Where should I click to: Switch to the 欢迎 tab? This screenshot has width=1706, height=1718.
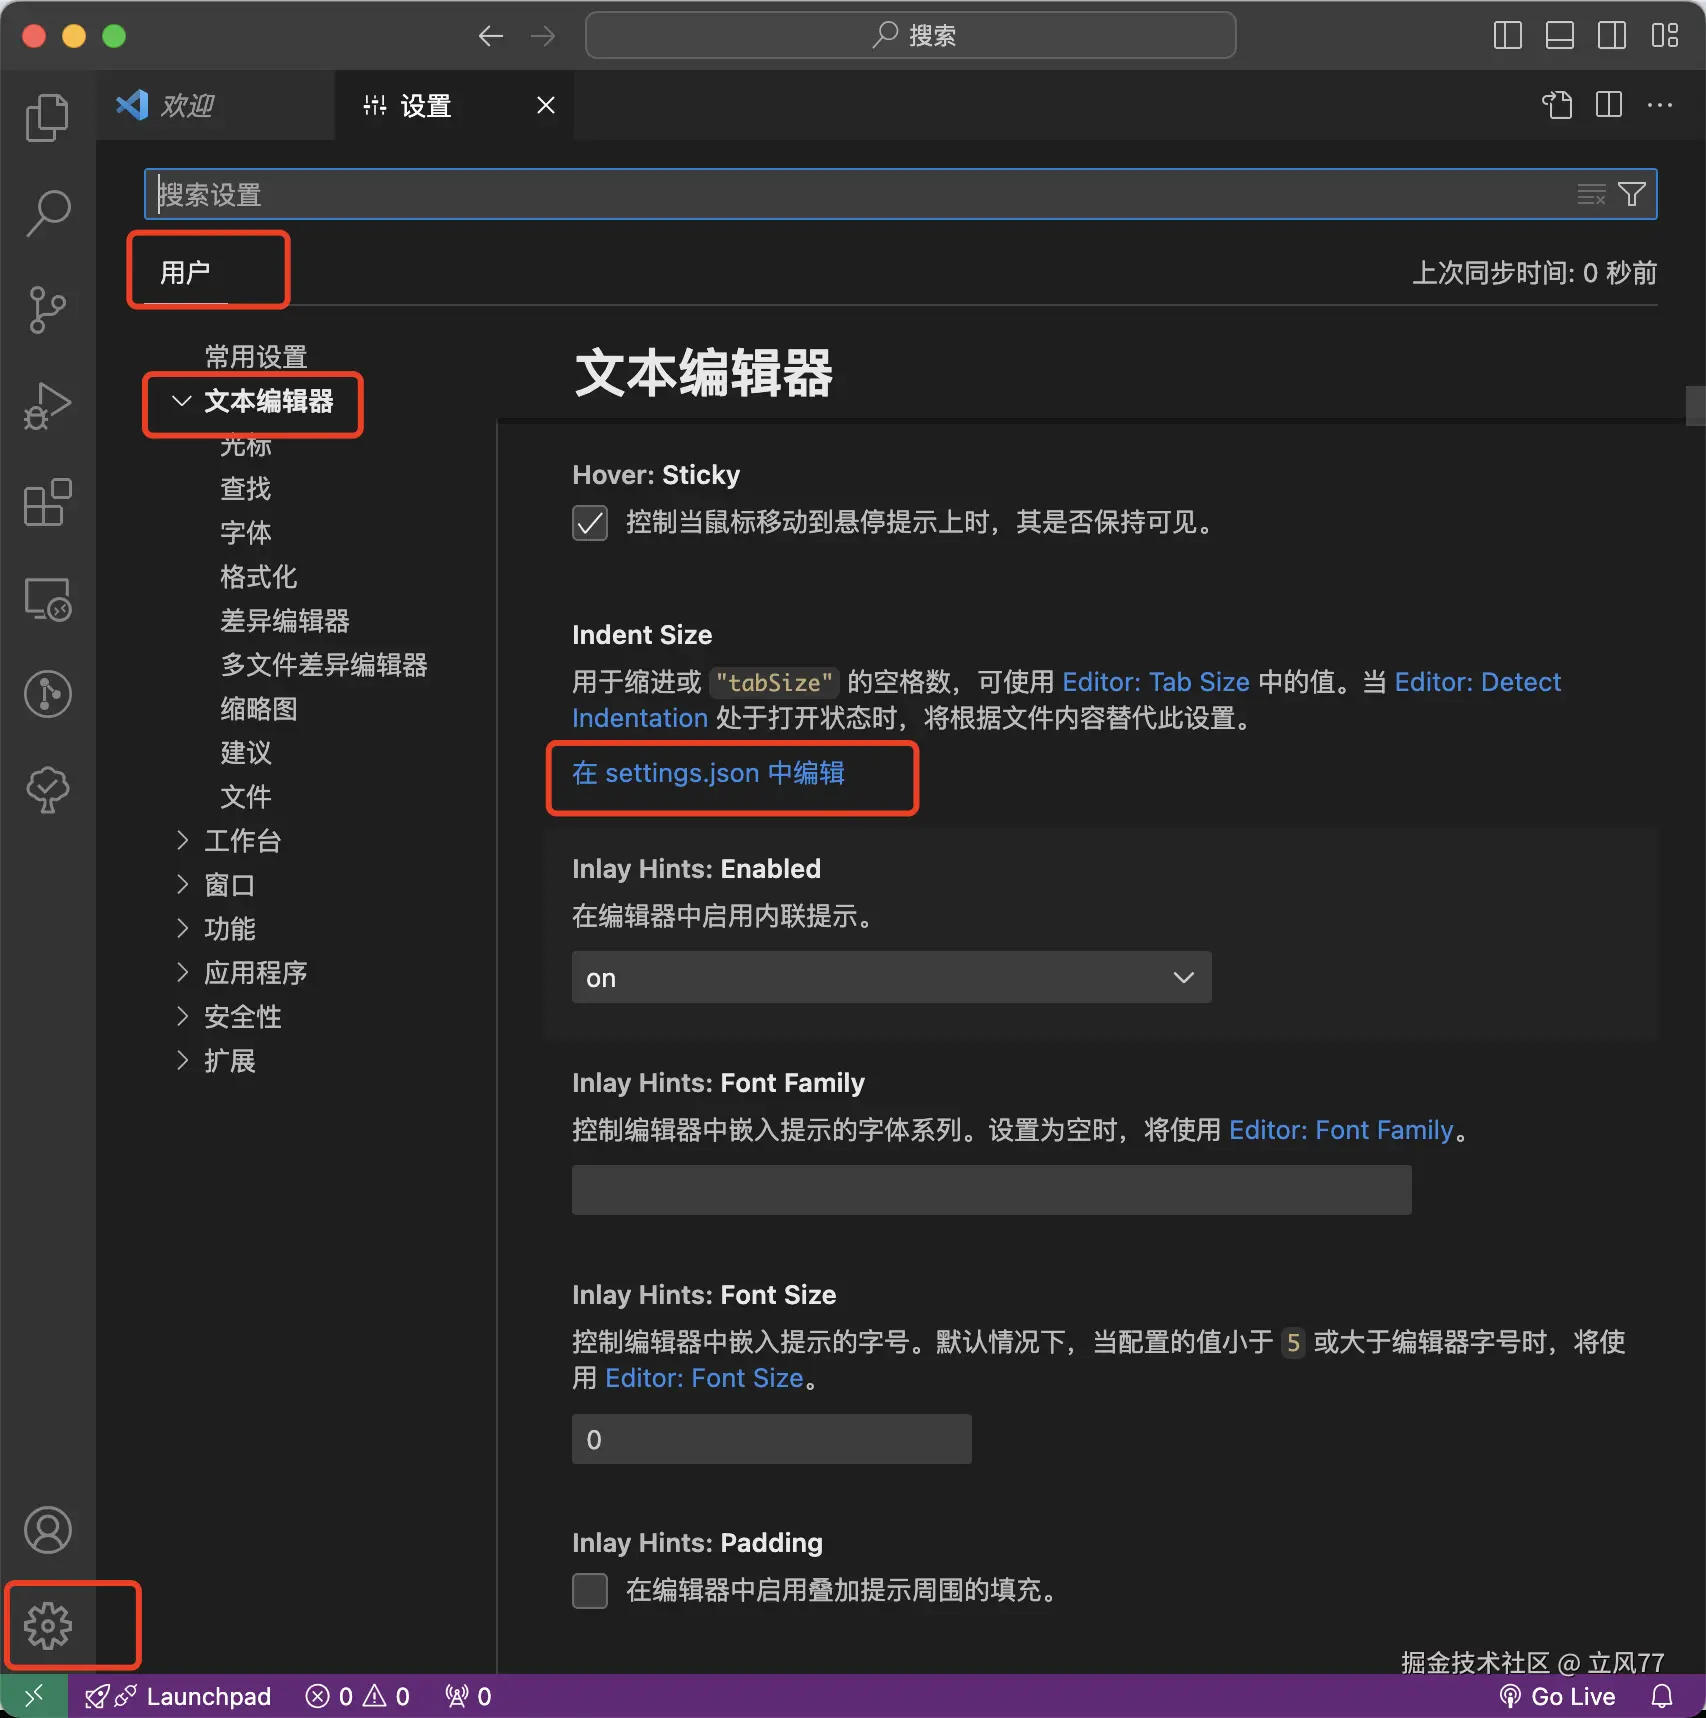tap(215, 105)
